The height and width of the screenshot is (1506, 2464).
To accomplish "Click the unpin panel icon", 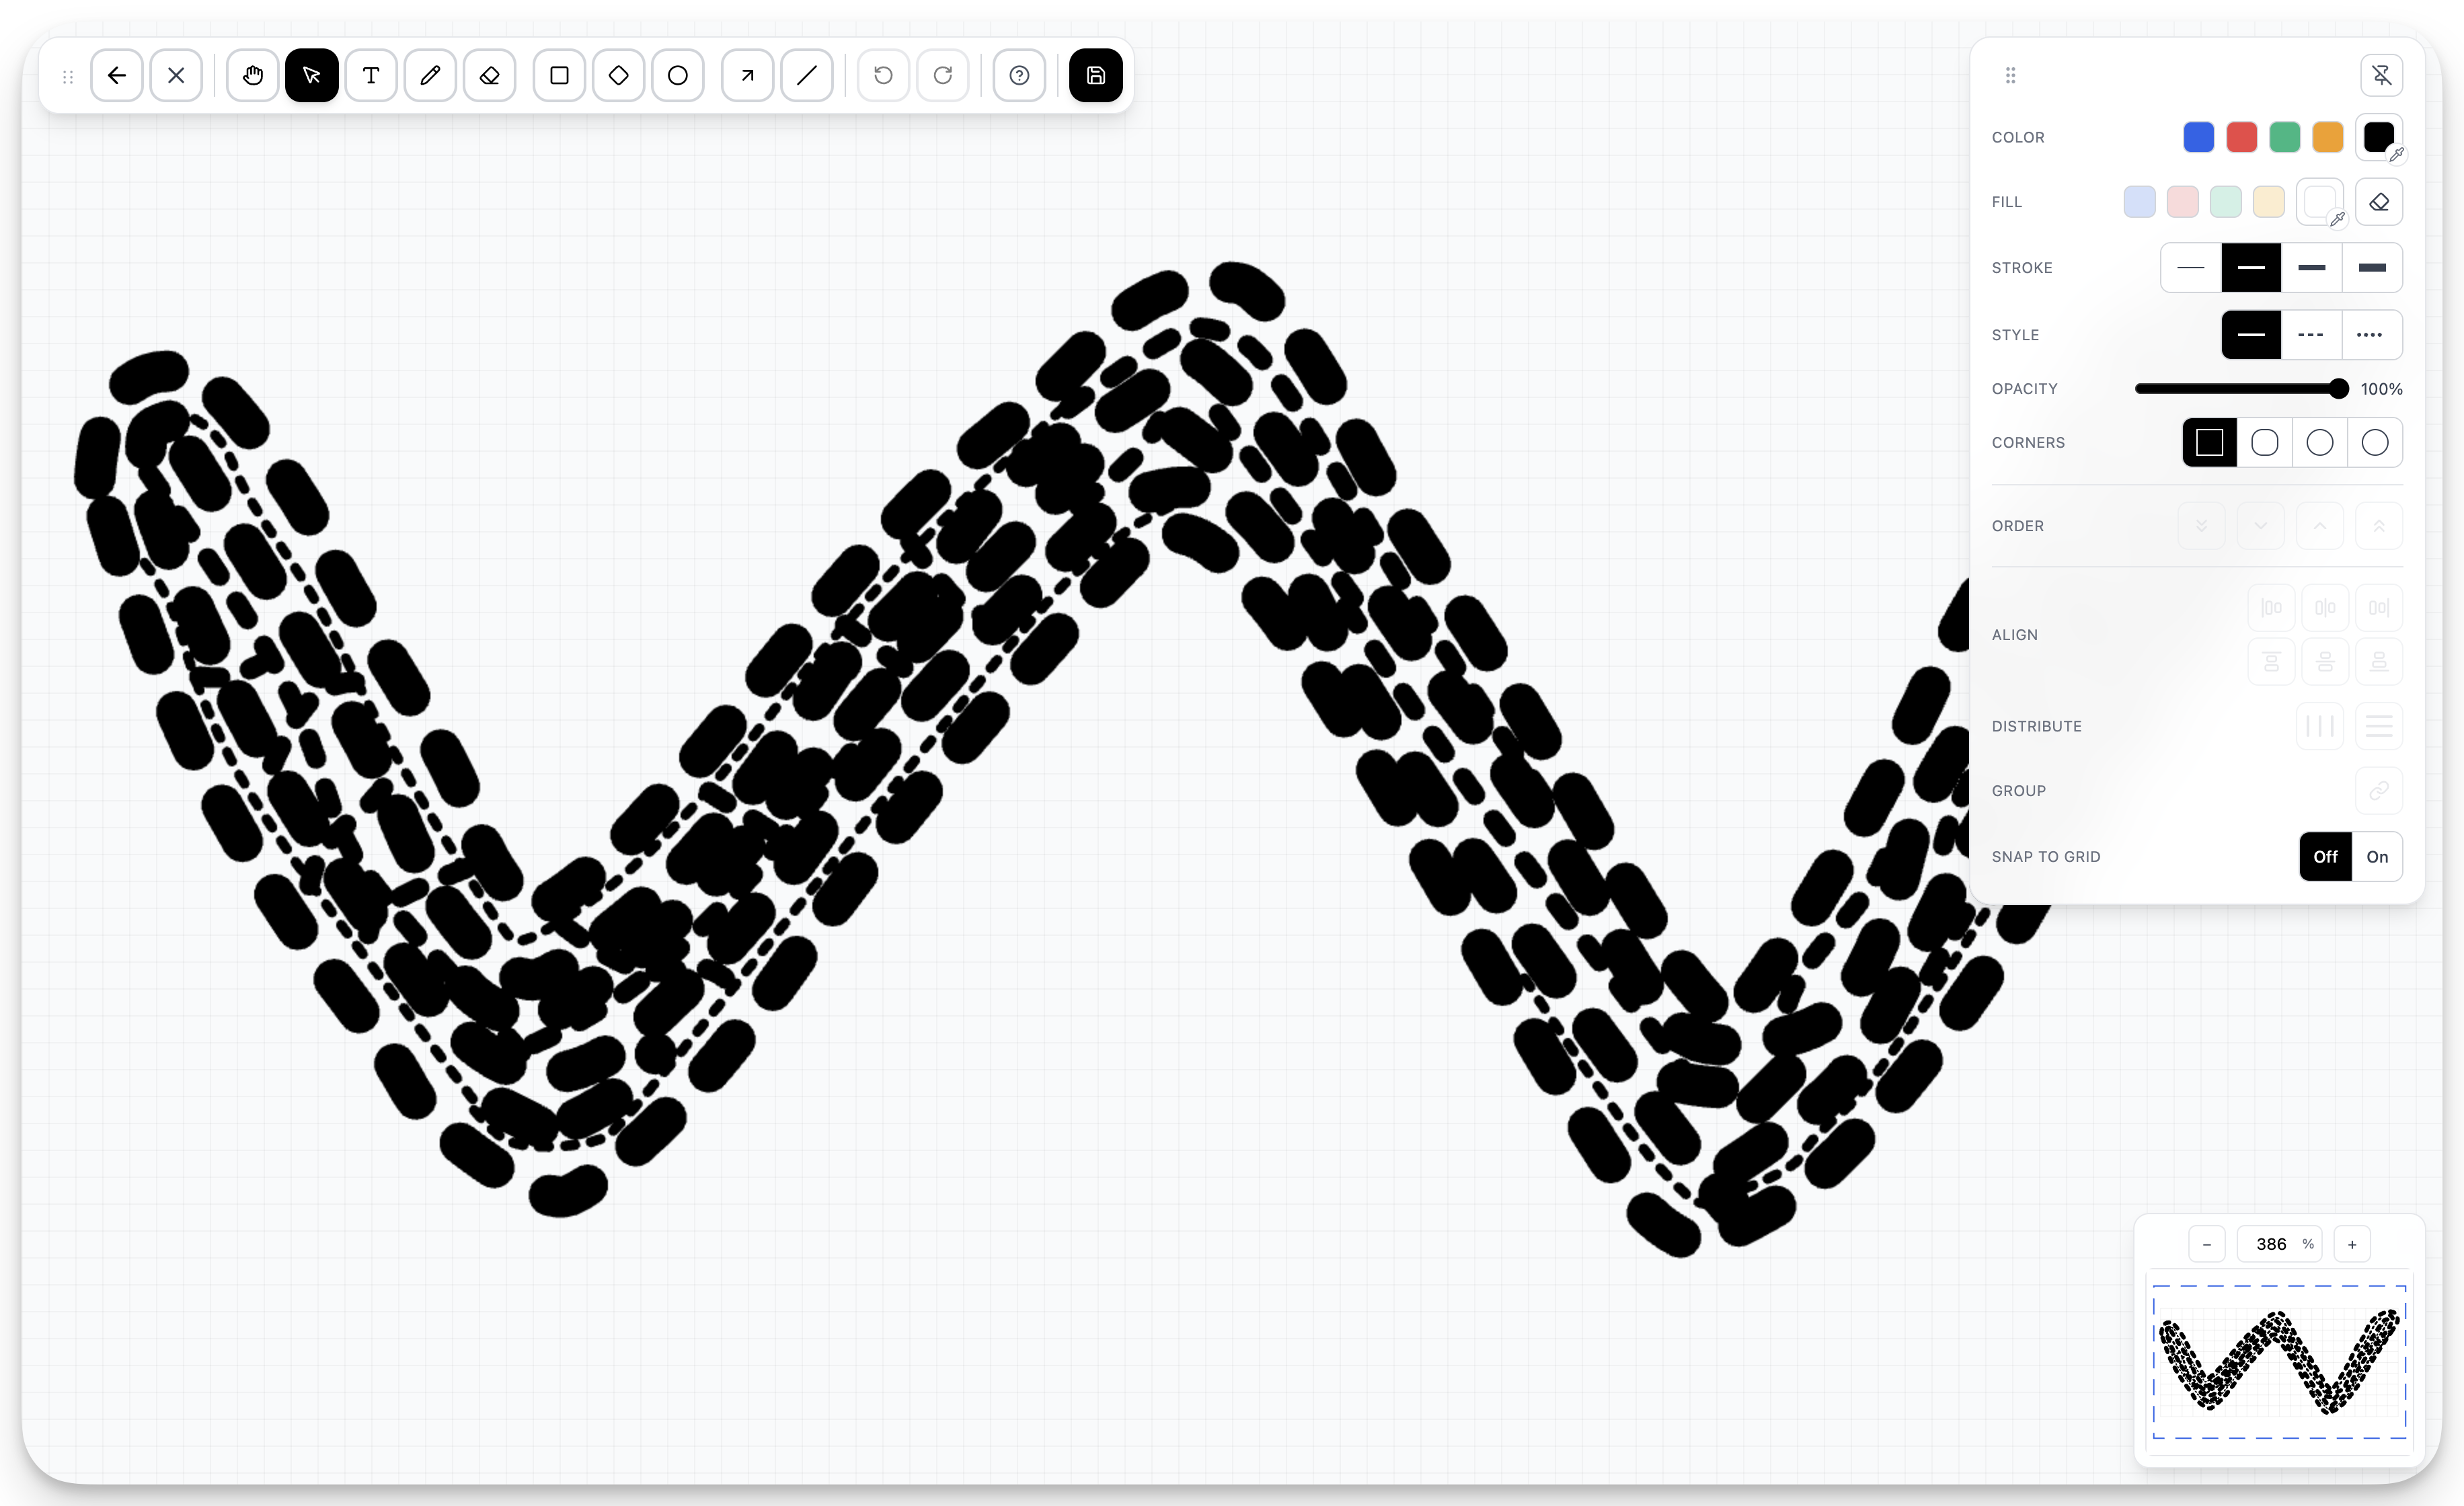I will coord(2381,75).
